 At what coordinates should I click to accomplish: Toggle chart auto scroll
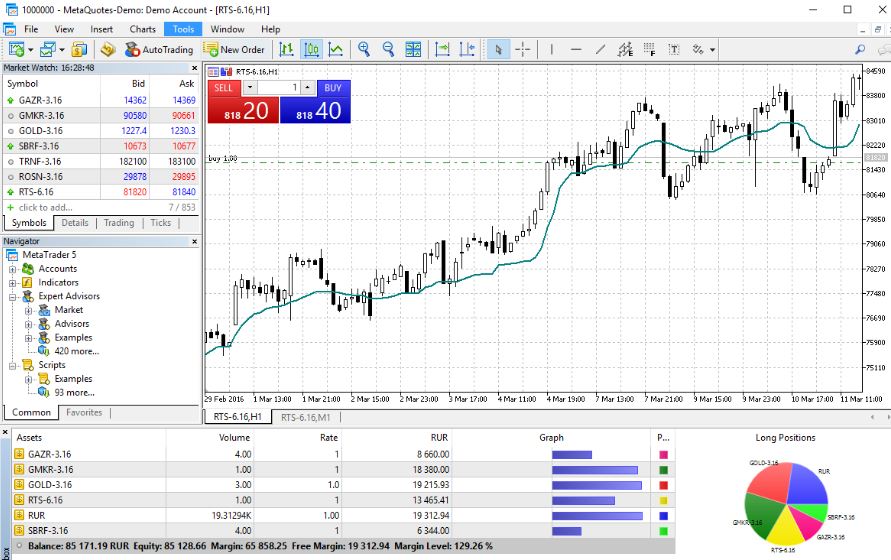click(x=442, y=49)
